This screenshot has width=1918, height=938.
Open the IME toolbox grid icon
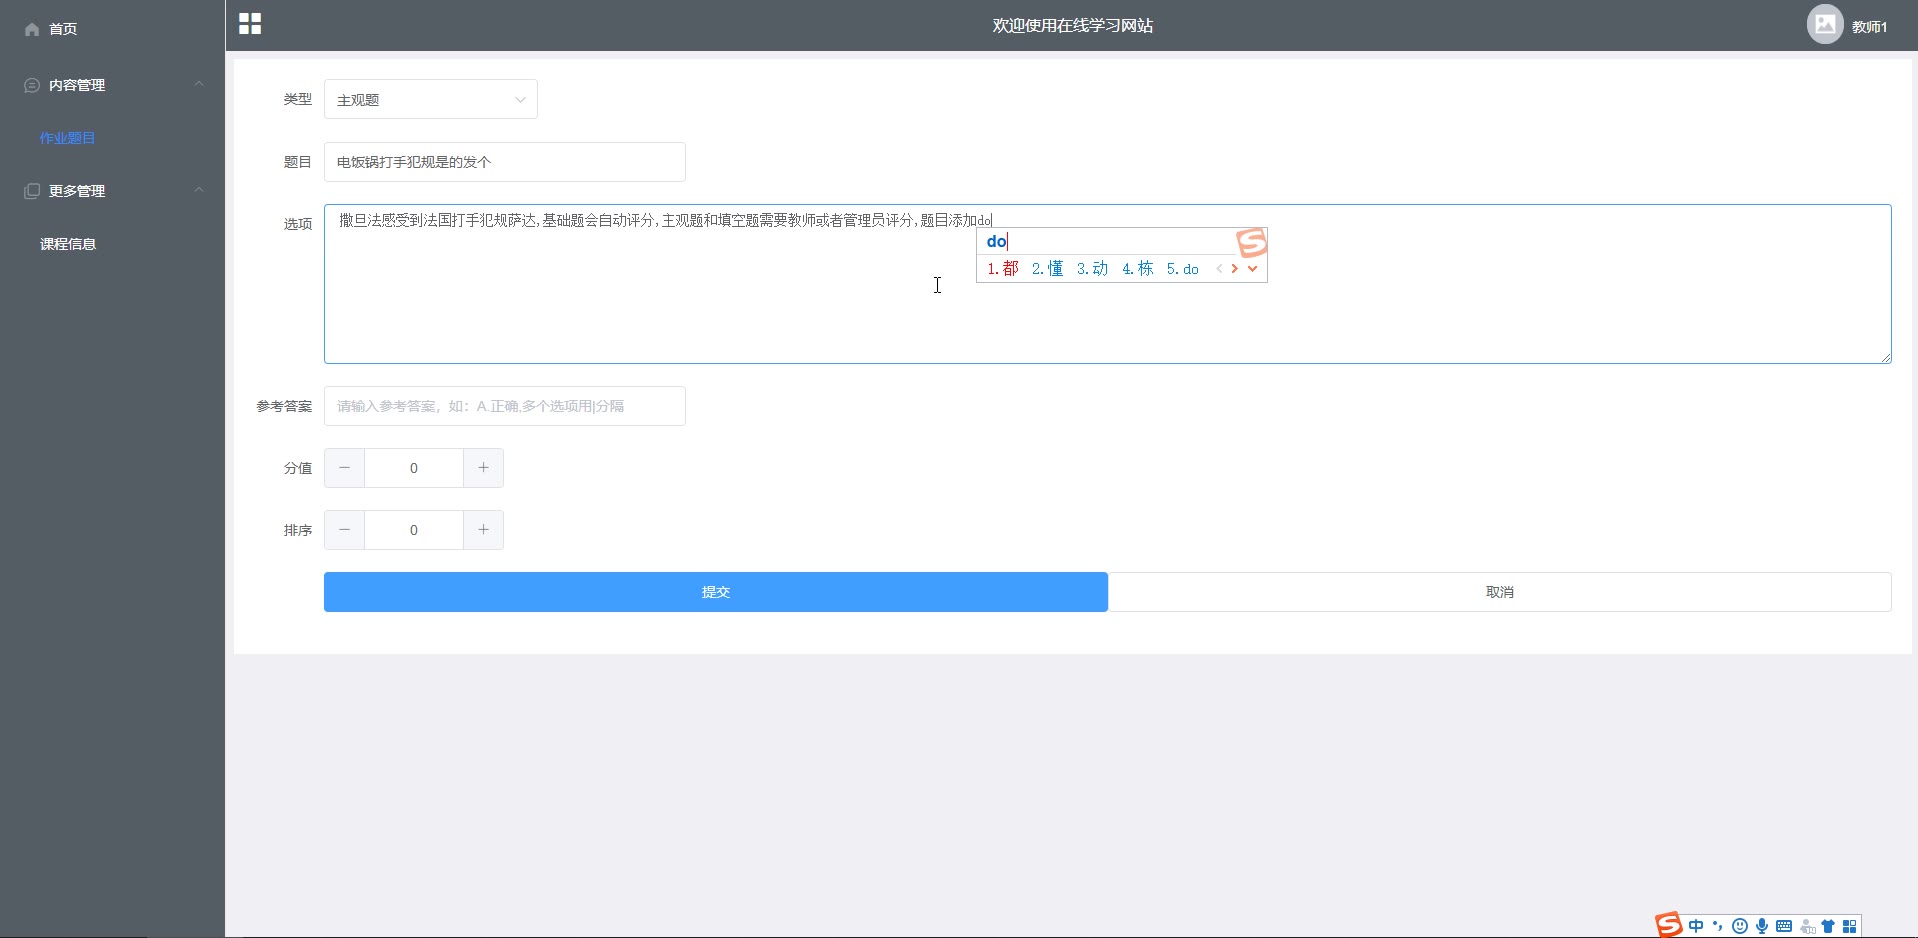[x=1850, y=926]
